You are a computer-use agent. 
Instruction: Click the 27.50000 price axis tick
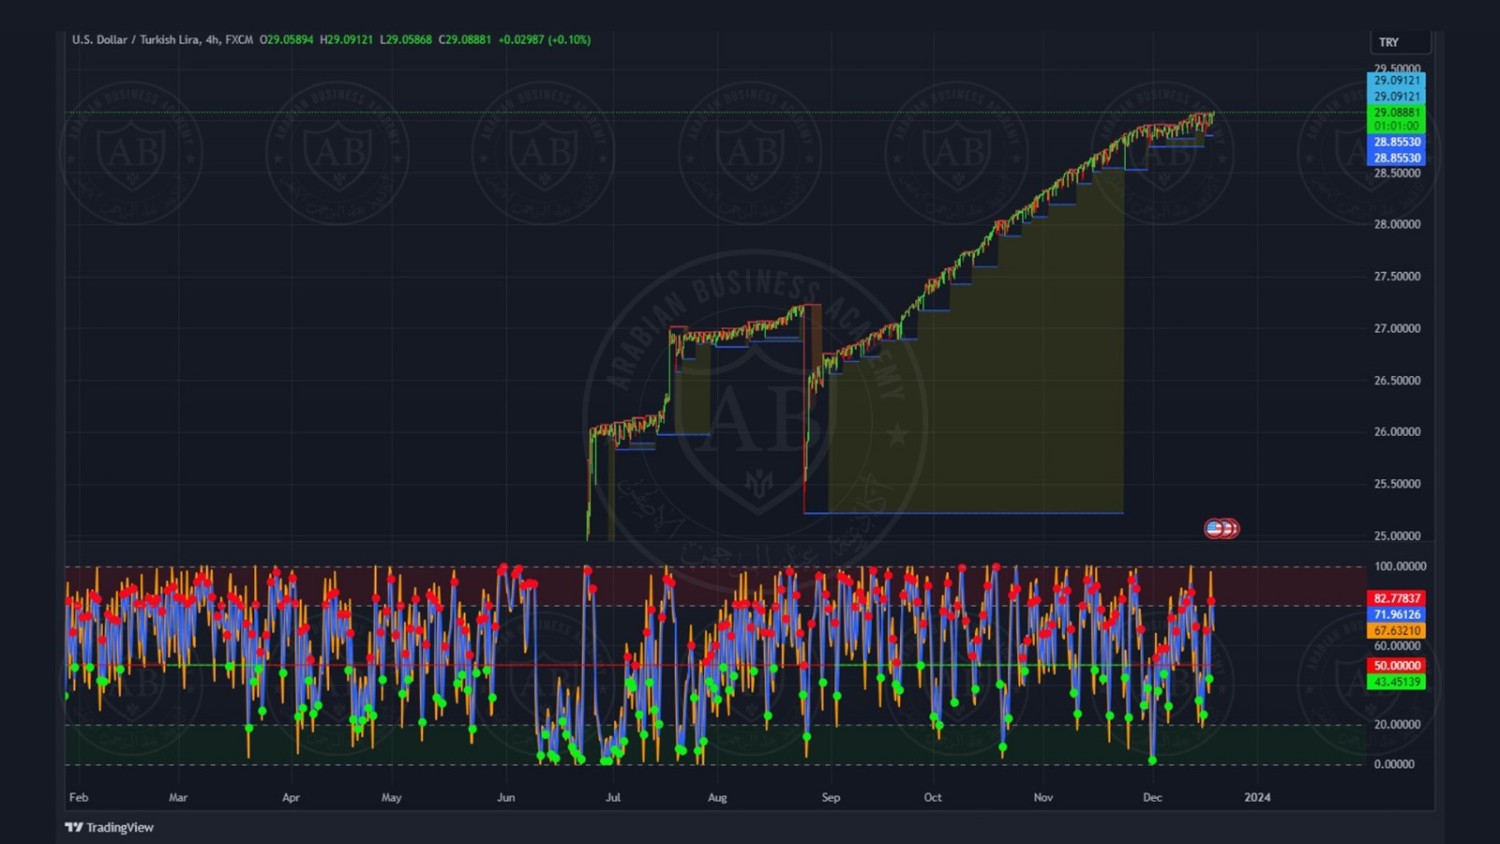click(1397, 276)
